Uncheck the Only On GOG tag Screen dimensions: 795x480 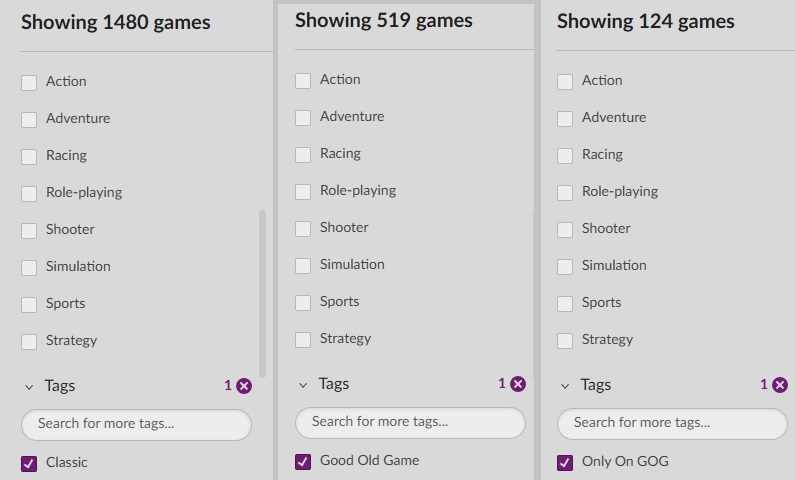point(565,462)
